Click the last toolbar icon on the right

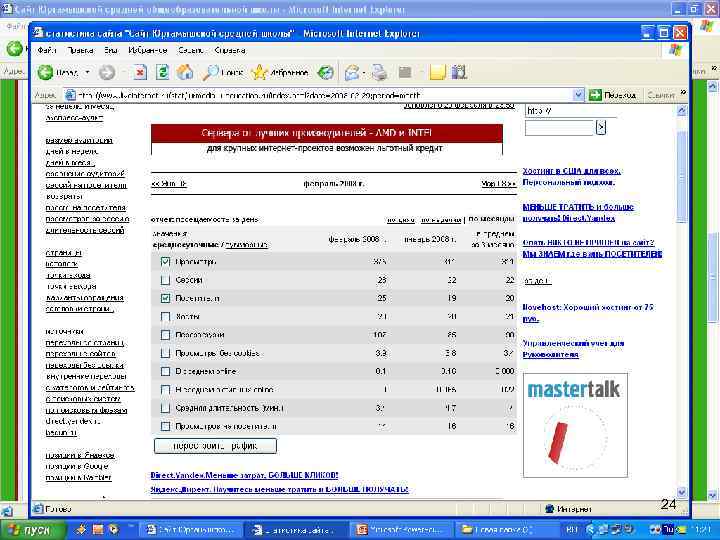point(459,72)
